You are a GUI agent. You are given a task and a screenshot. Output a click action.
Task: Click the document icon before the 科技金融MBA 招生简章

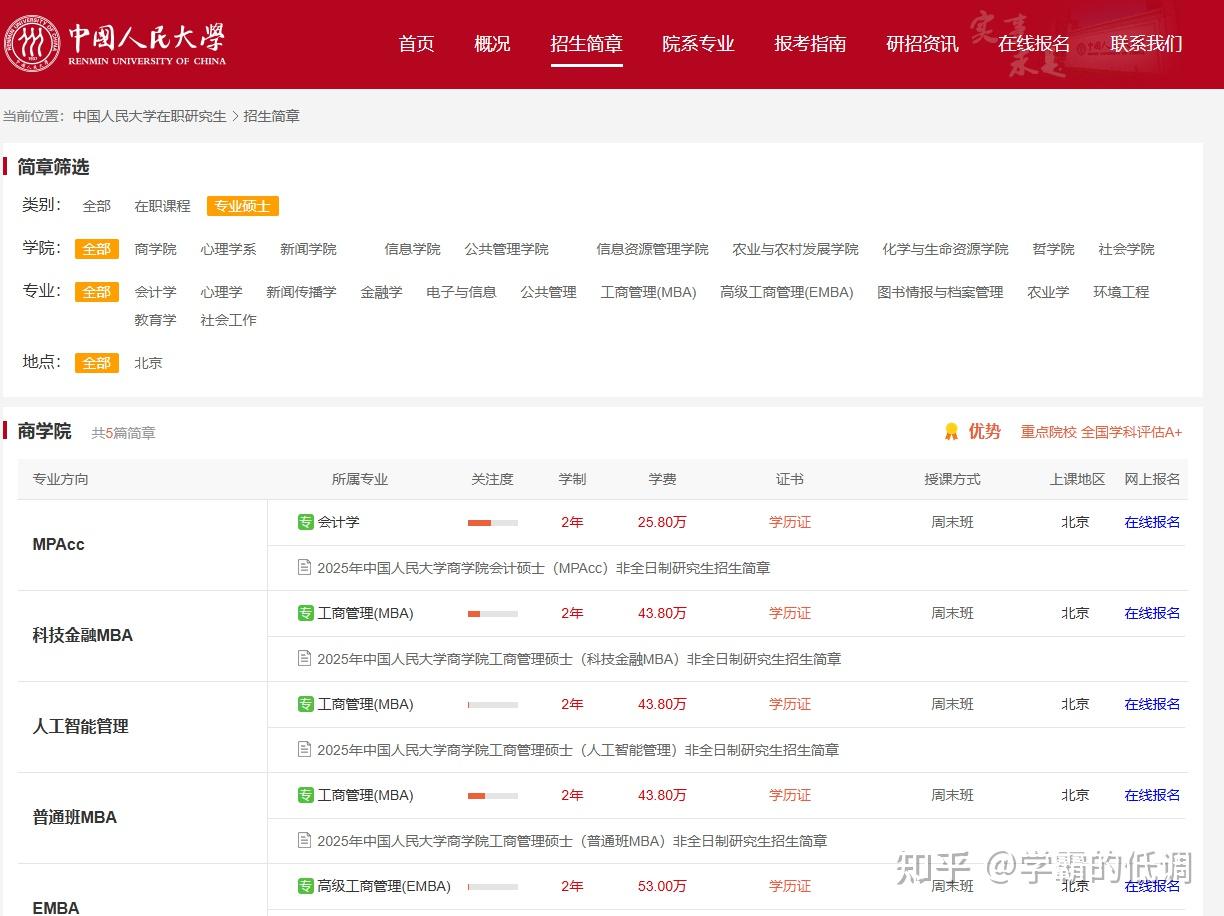(x=305, y=658)
